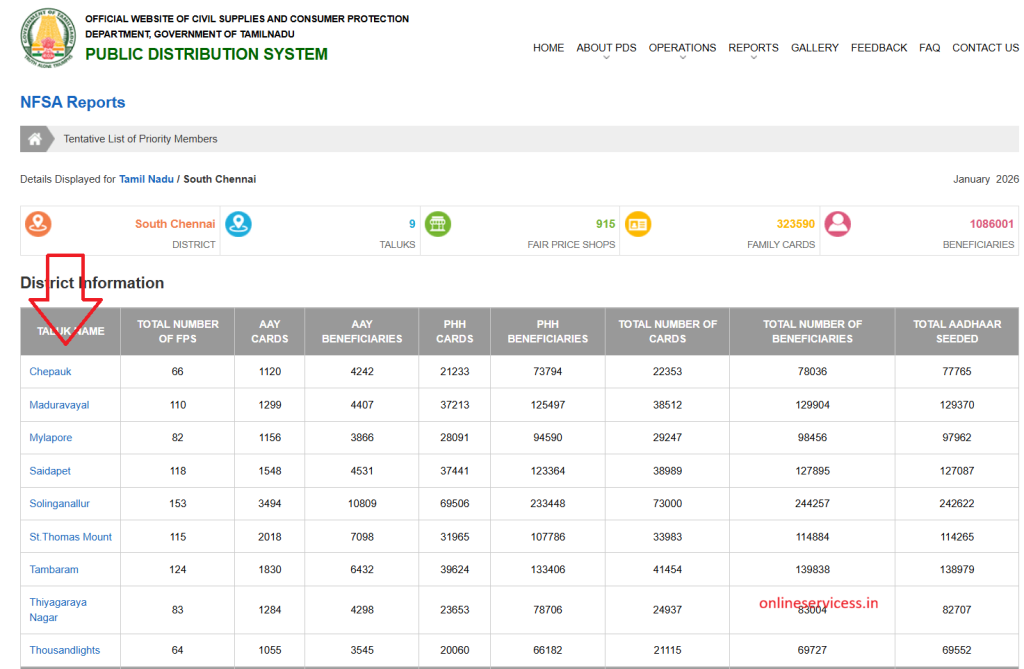1024x669 pixels.
Task: Open the Feedback page from navigation
Action: [879, 48]
